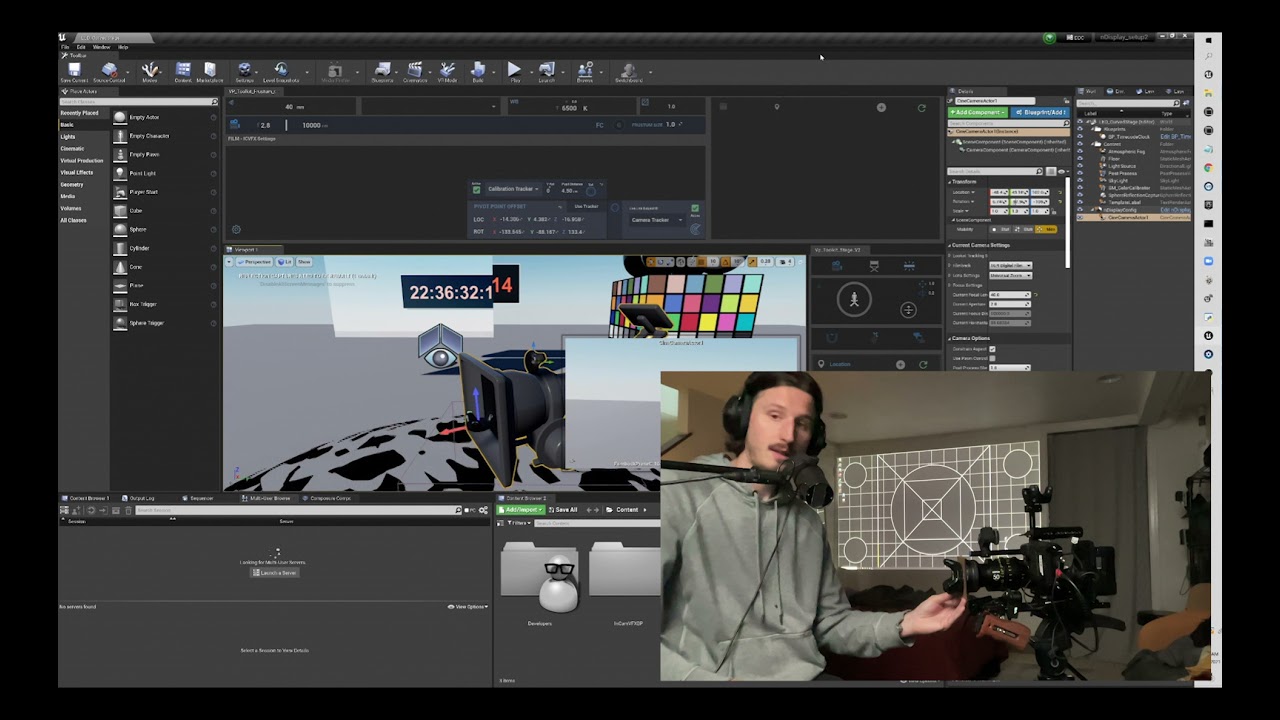The height and width of the screenshot is (720, 1280).
Task: Open the Marketplace toolbar icon
Action: pos(210,71)
